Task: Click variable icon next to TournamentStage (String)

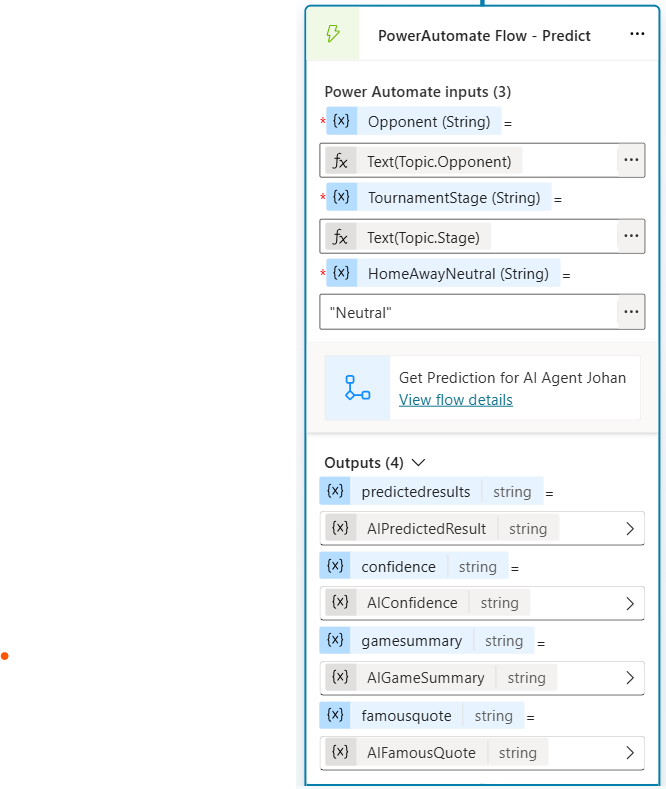Action: (x=341, y=197)
